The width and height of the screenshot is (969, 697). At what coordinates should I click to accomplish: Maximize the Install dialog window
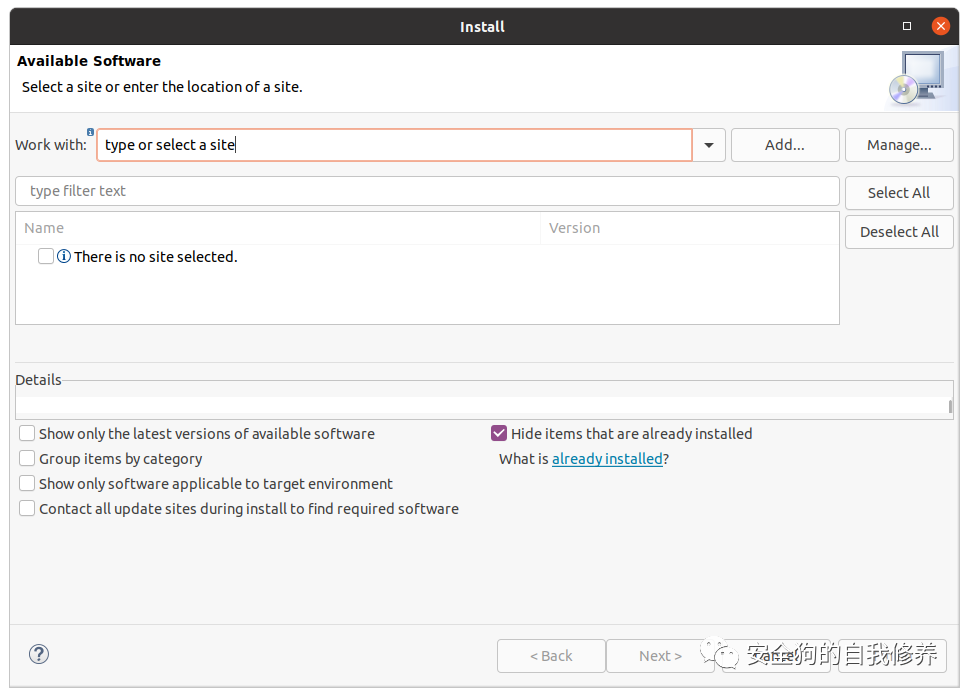907,26
